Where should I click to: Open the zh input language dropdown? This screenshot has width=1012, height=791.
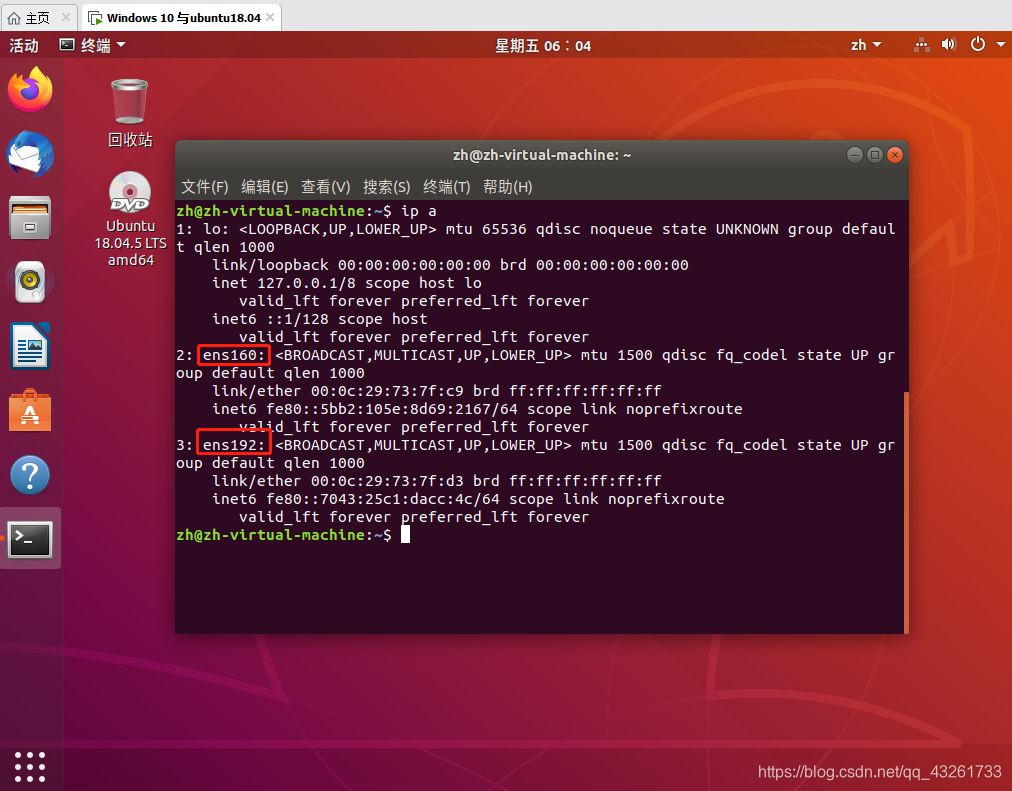[865, 45]
